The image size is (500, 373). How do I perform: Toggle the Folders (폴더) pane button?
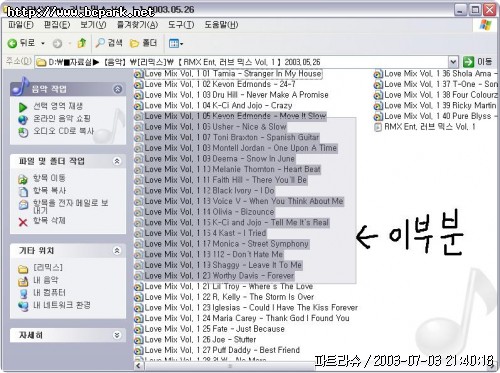143,43
